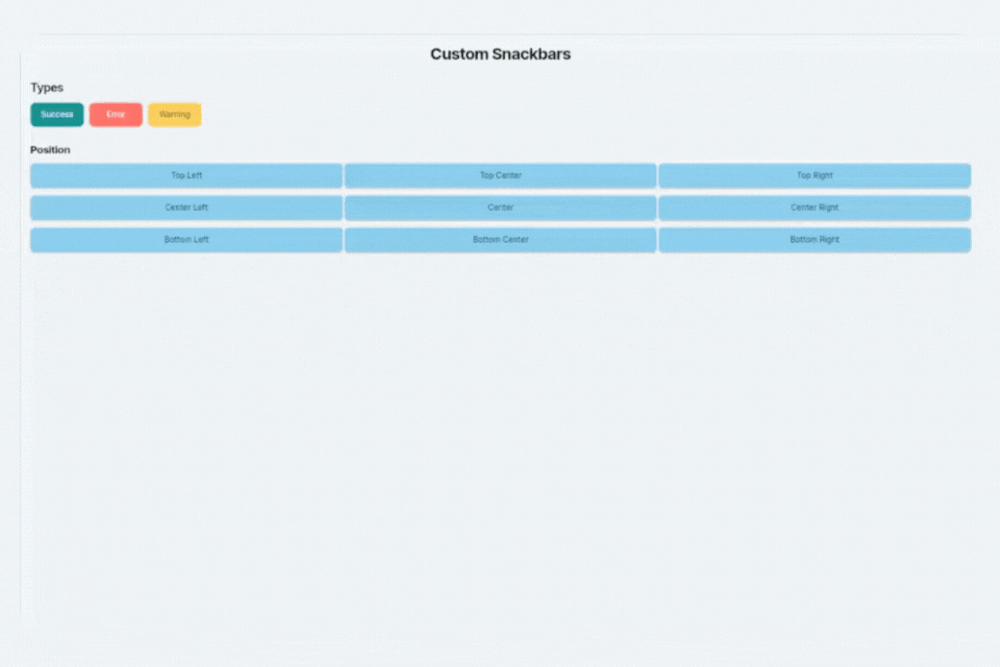Click the green Success button
The width and height of the screenshot is (1000, 667).
(x=57, y=115)
